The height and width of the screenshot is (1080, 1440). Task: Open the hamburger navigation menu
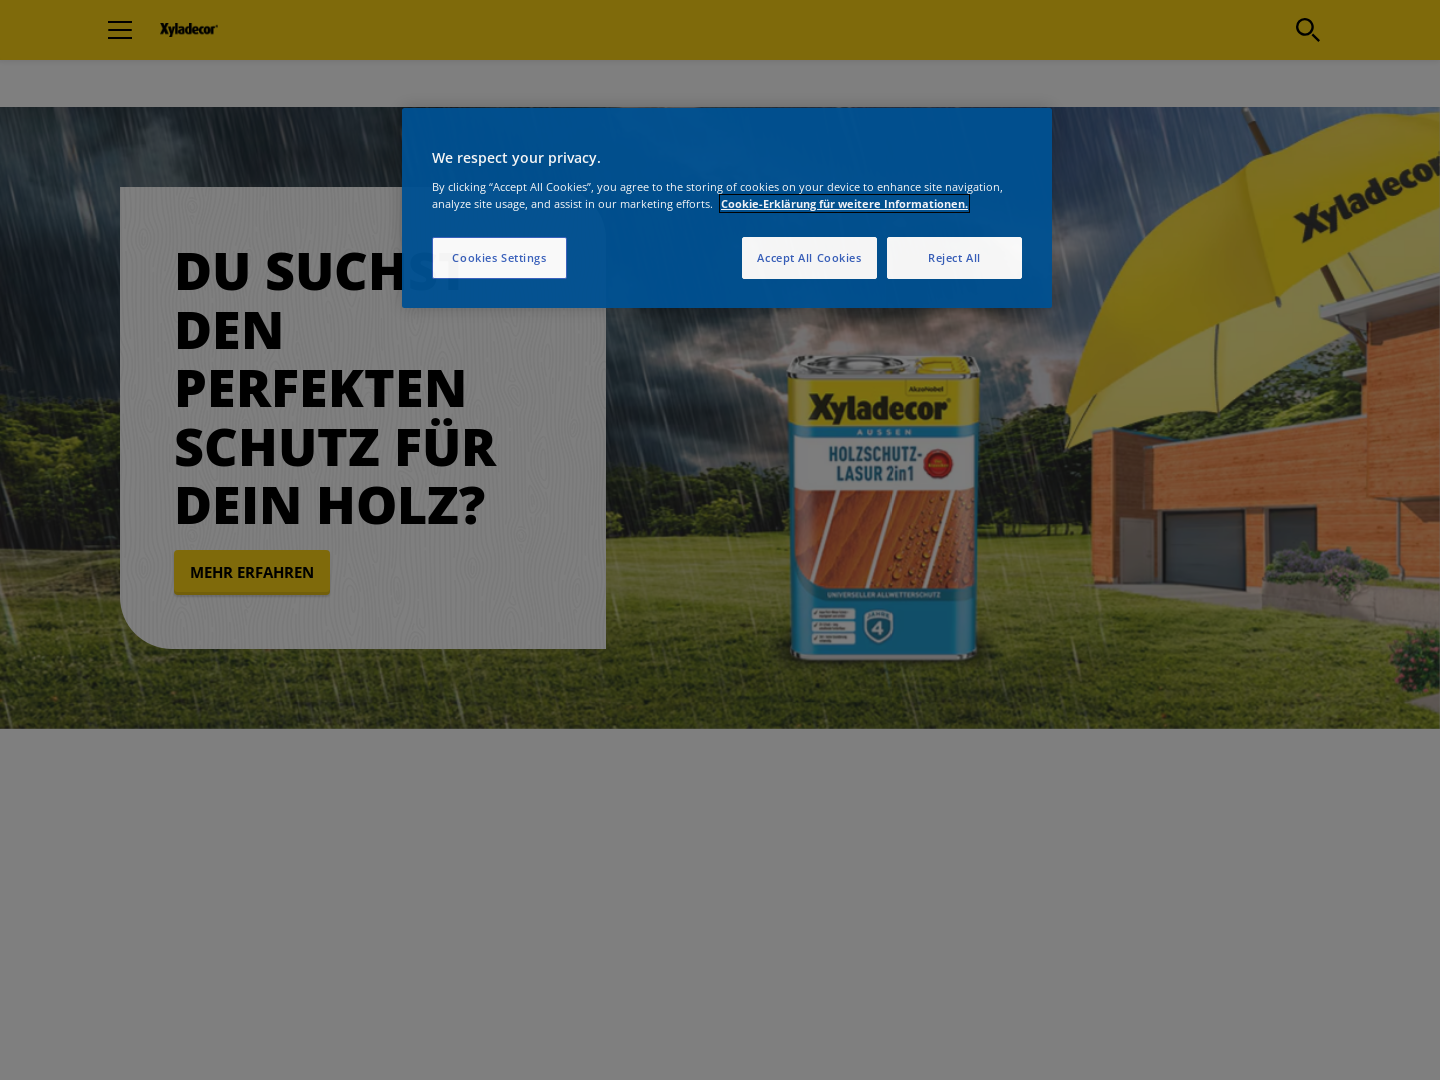[120, 30]
